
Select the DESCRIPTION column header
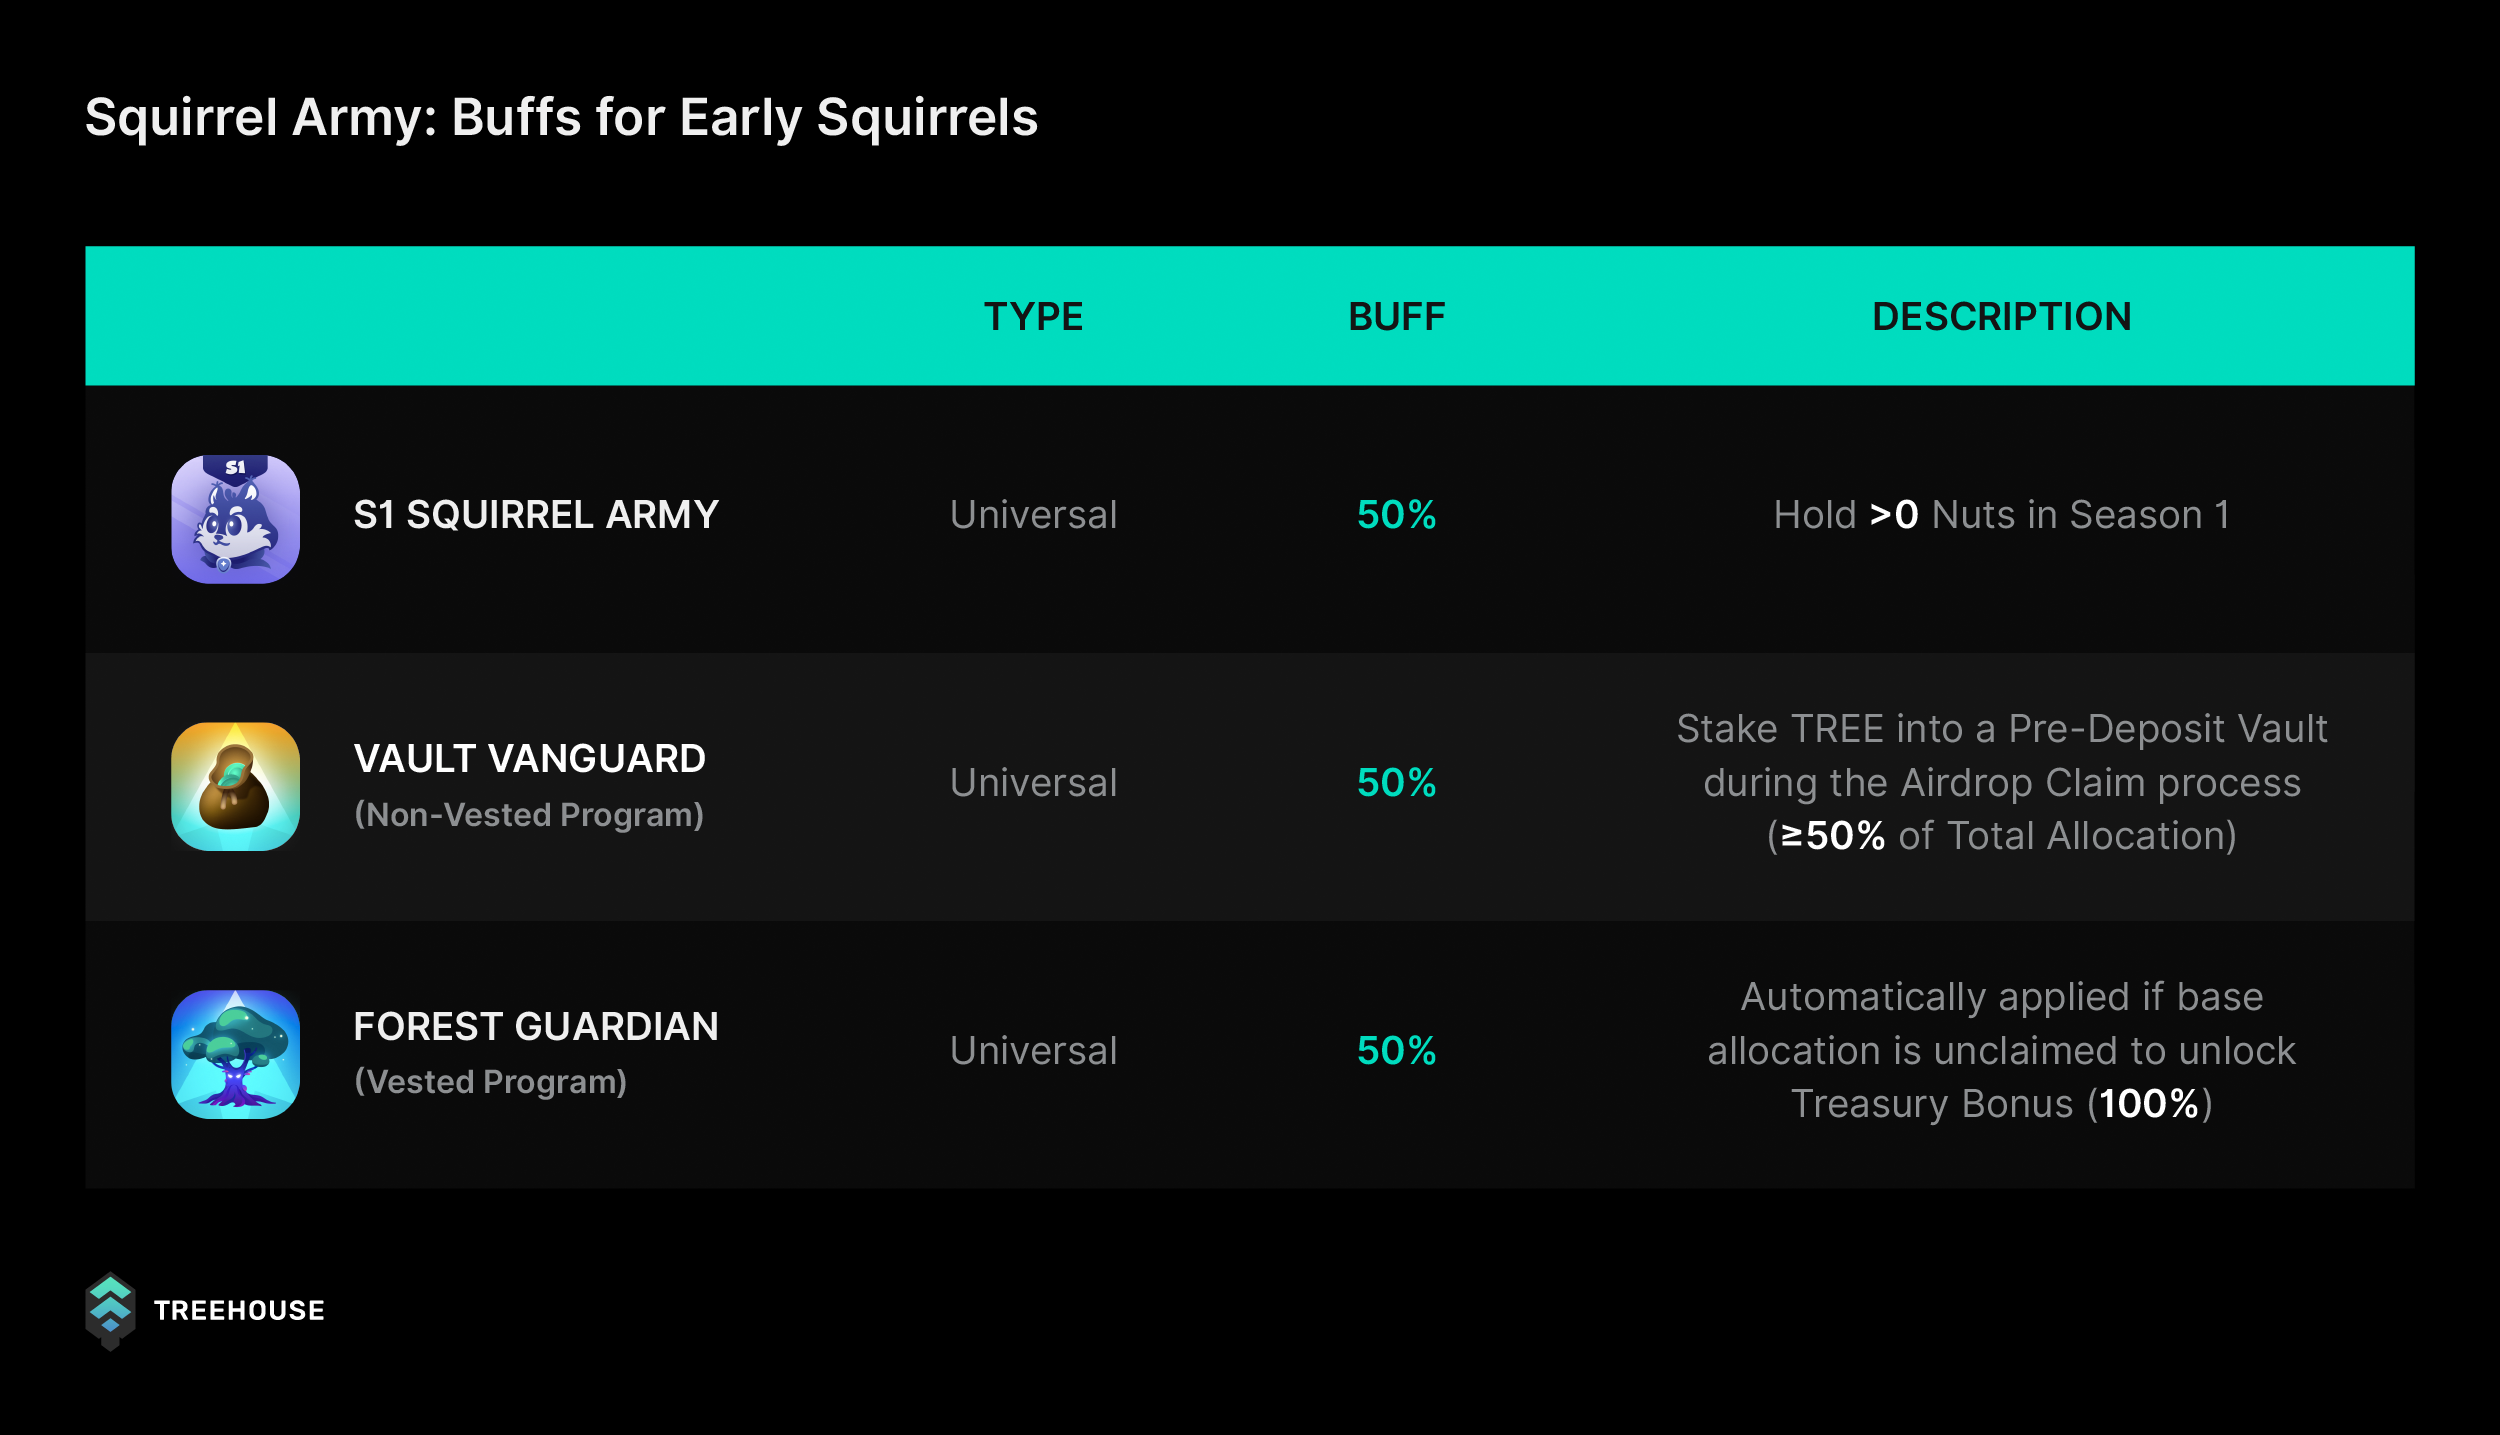(x=2002, y=317)
